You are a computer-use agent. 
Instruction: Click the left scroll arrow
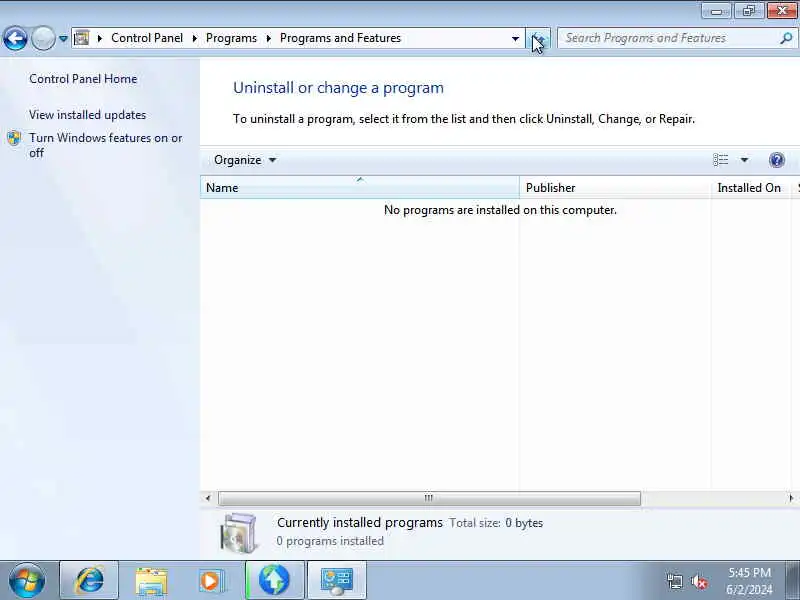208,498
